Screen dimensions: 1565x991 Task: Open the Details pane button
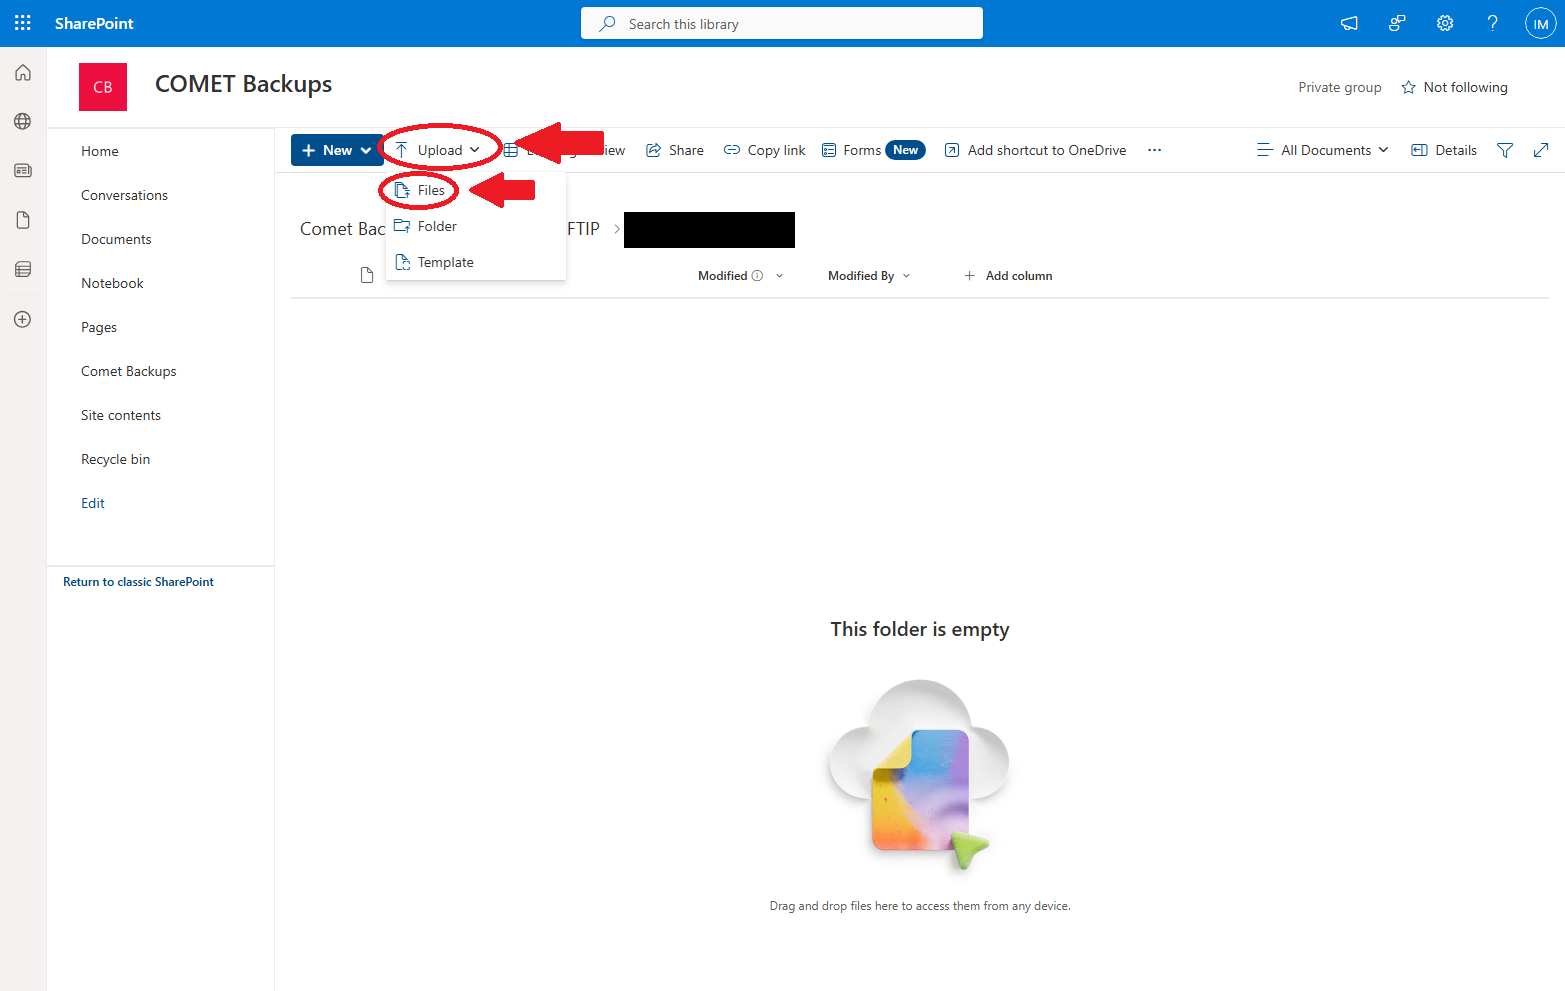[x=1444, y=150]
